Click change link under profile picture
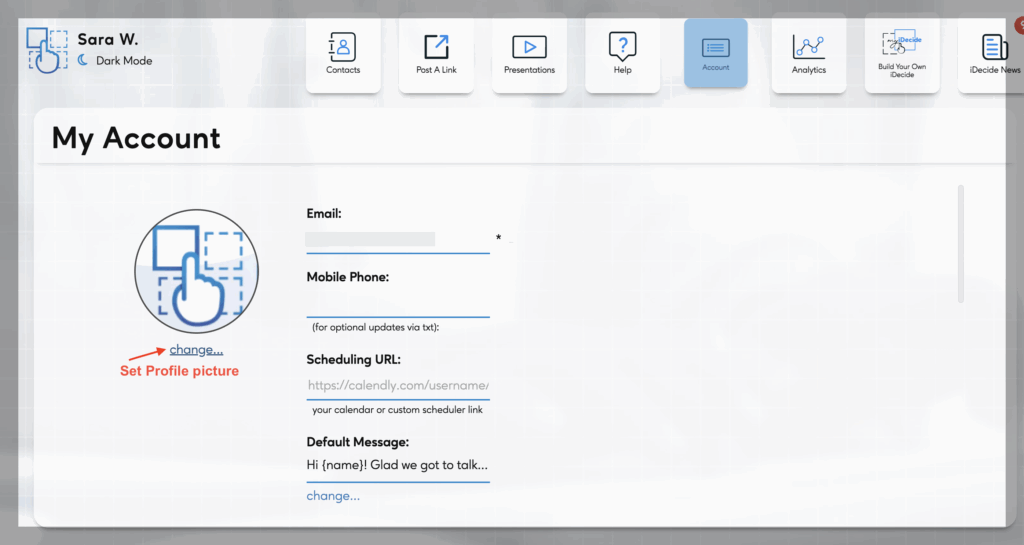This screenshot has width=1024, height=545. (x=196, y=349)
